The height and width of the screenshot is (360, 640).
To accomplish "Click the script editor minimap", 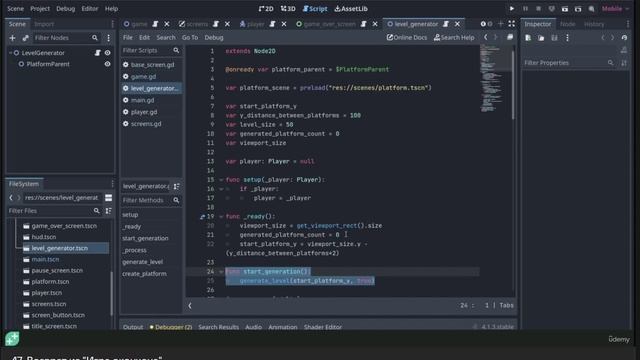I will pos(495,78).
